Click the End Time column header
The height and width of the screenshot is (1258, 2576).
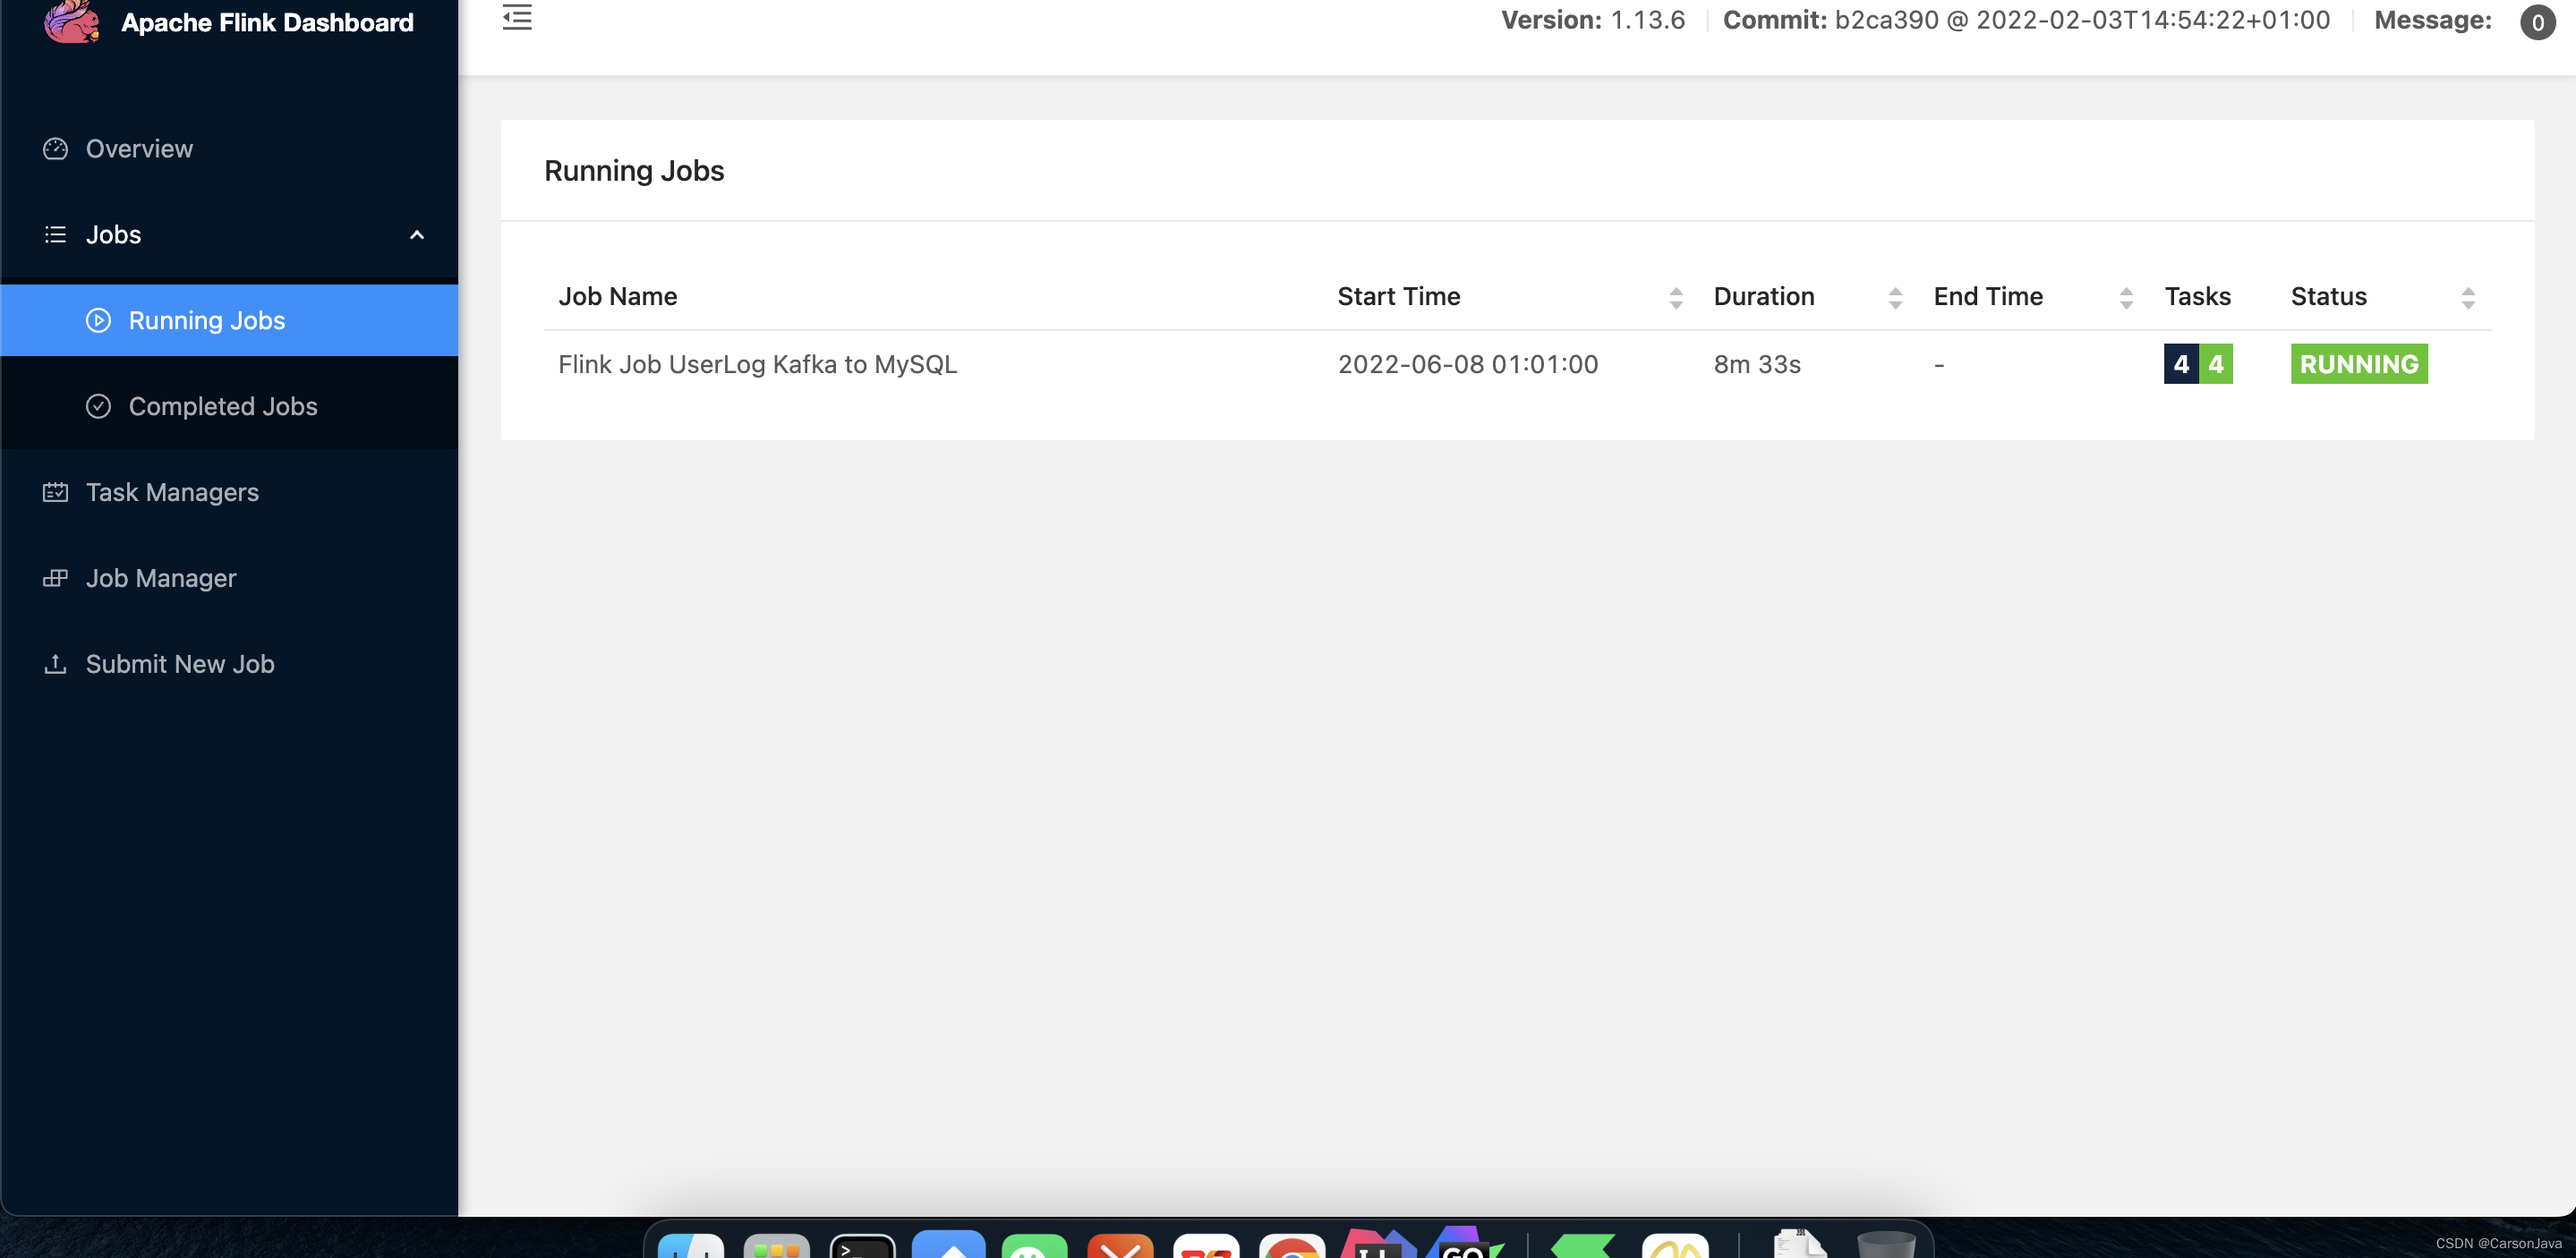1988,296
